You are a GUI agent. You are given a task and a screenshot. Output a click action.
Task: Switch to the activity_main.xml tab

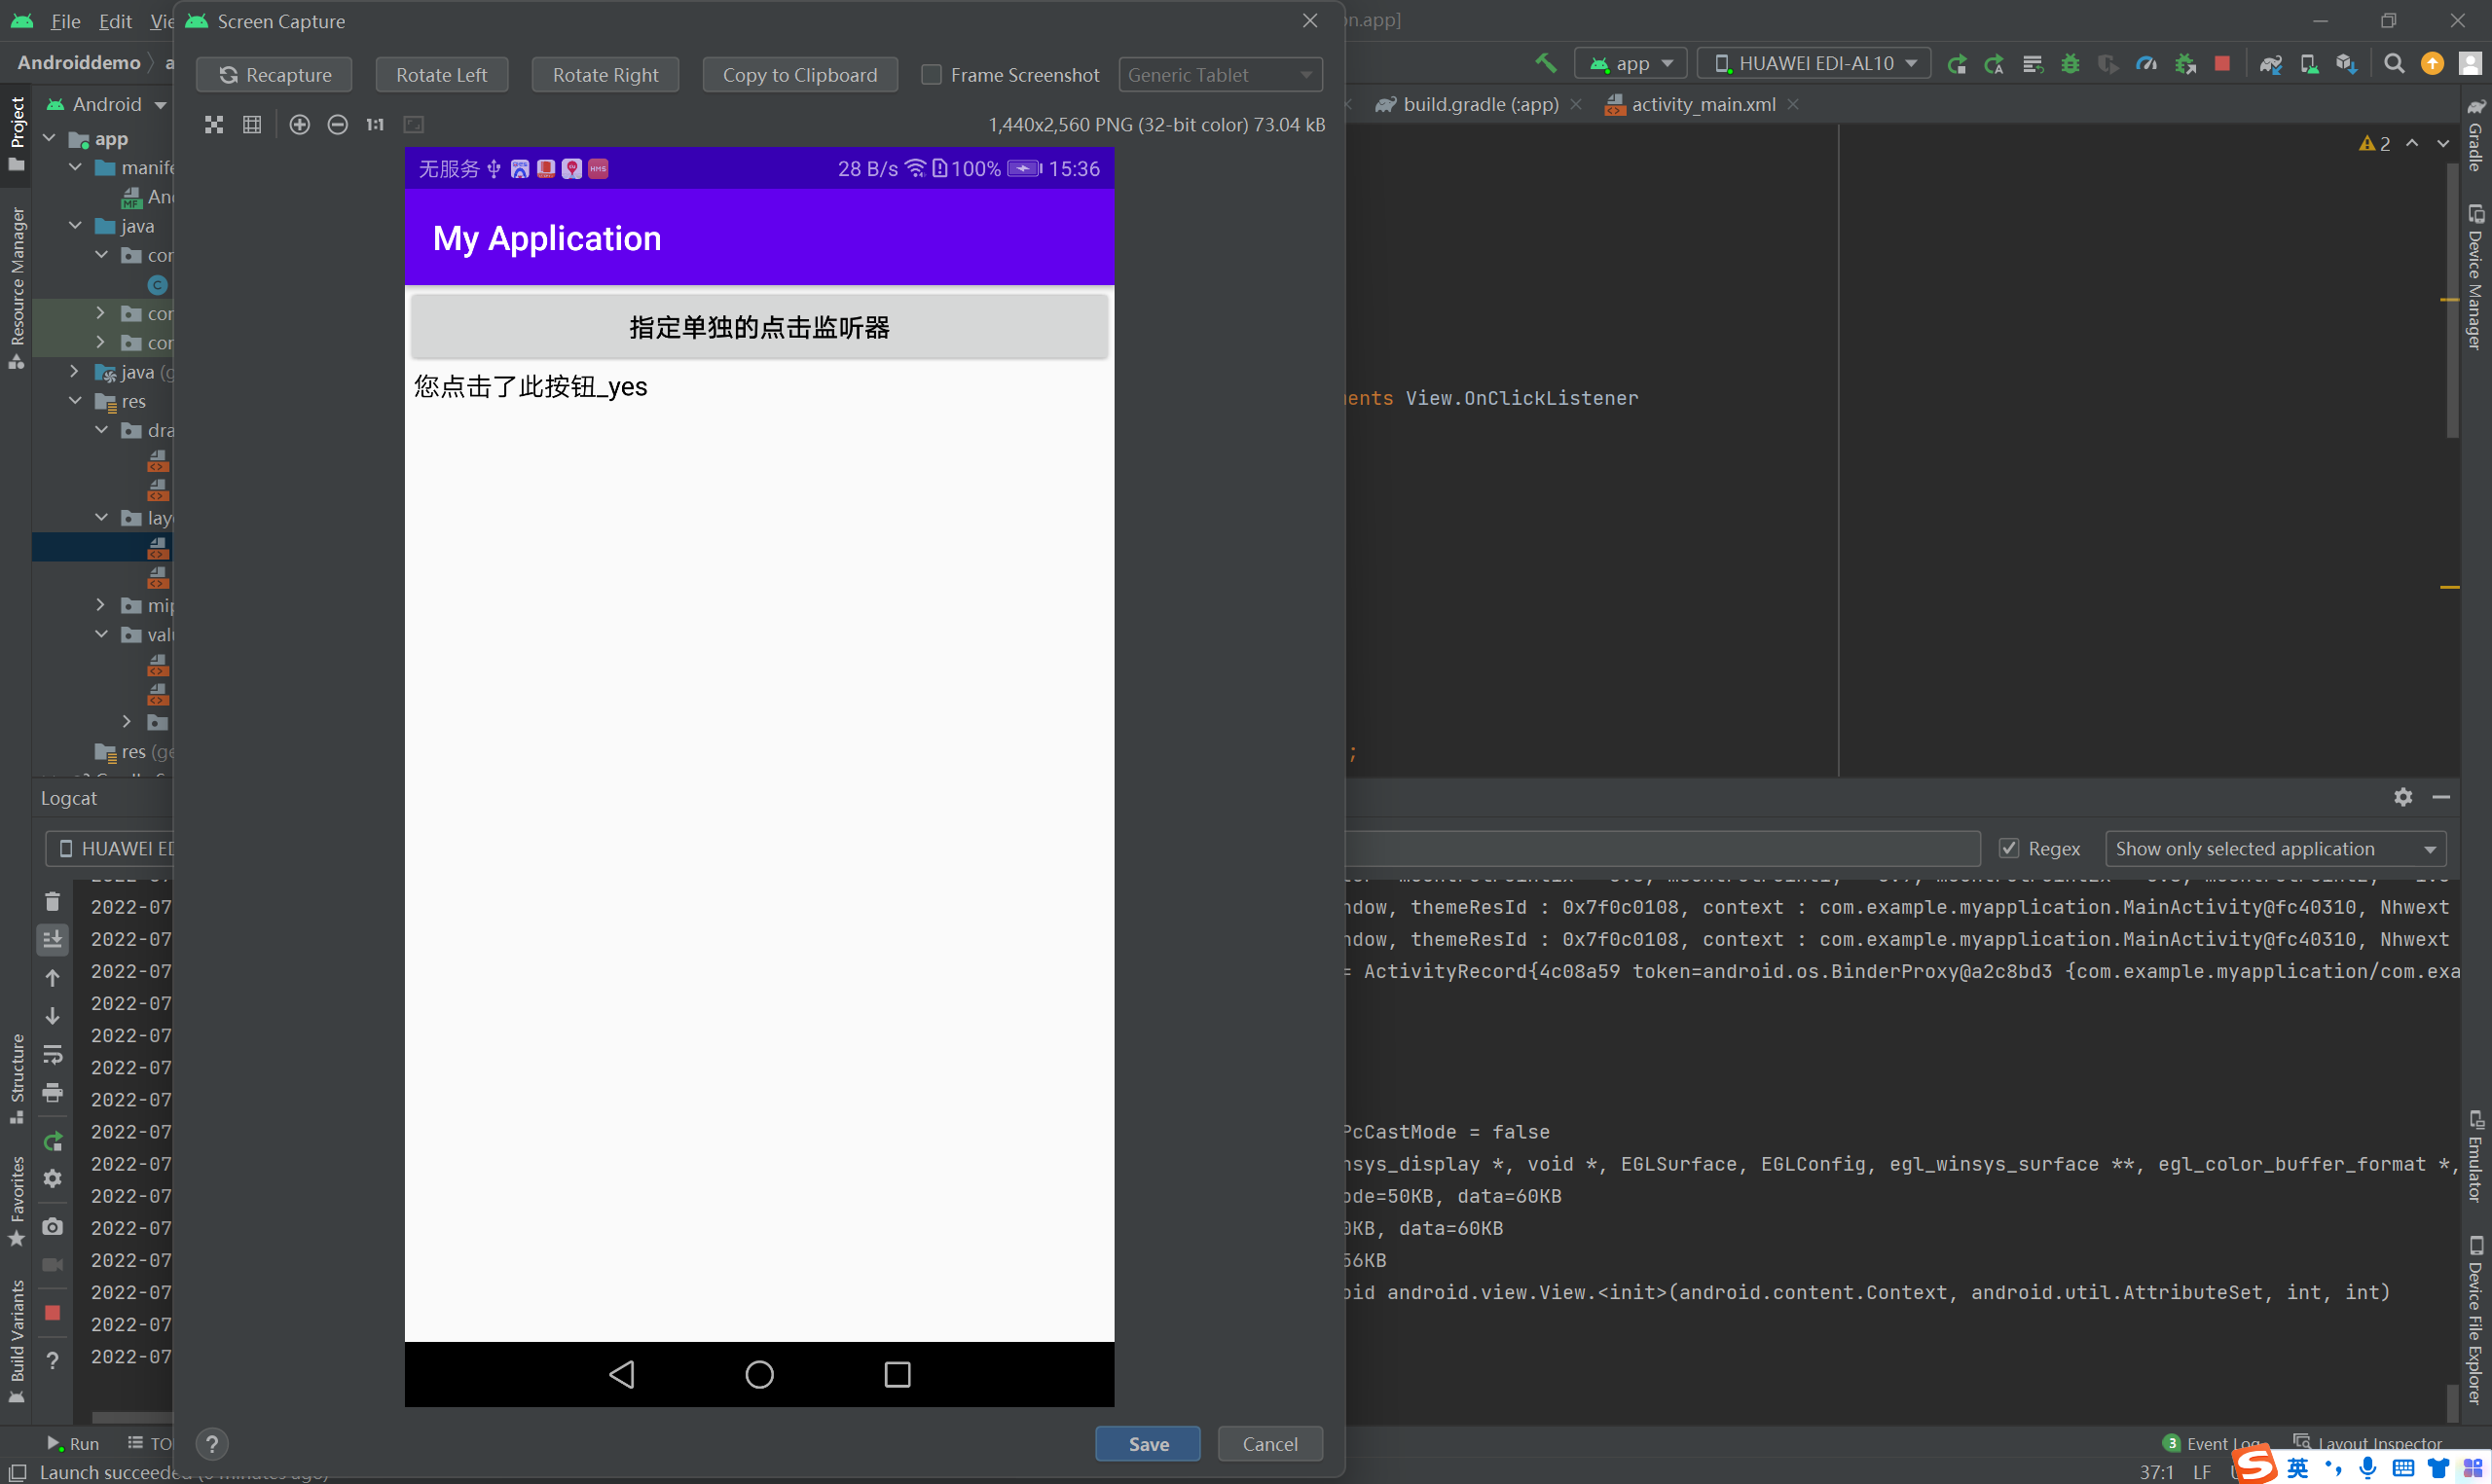point(1703,104)
